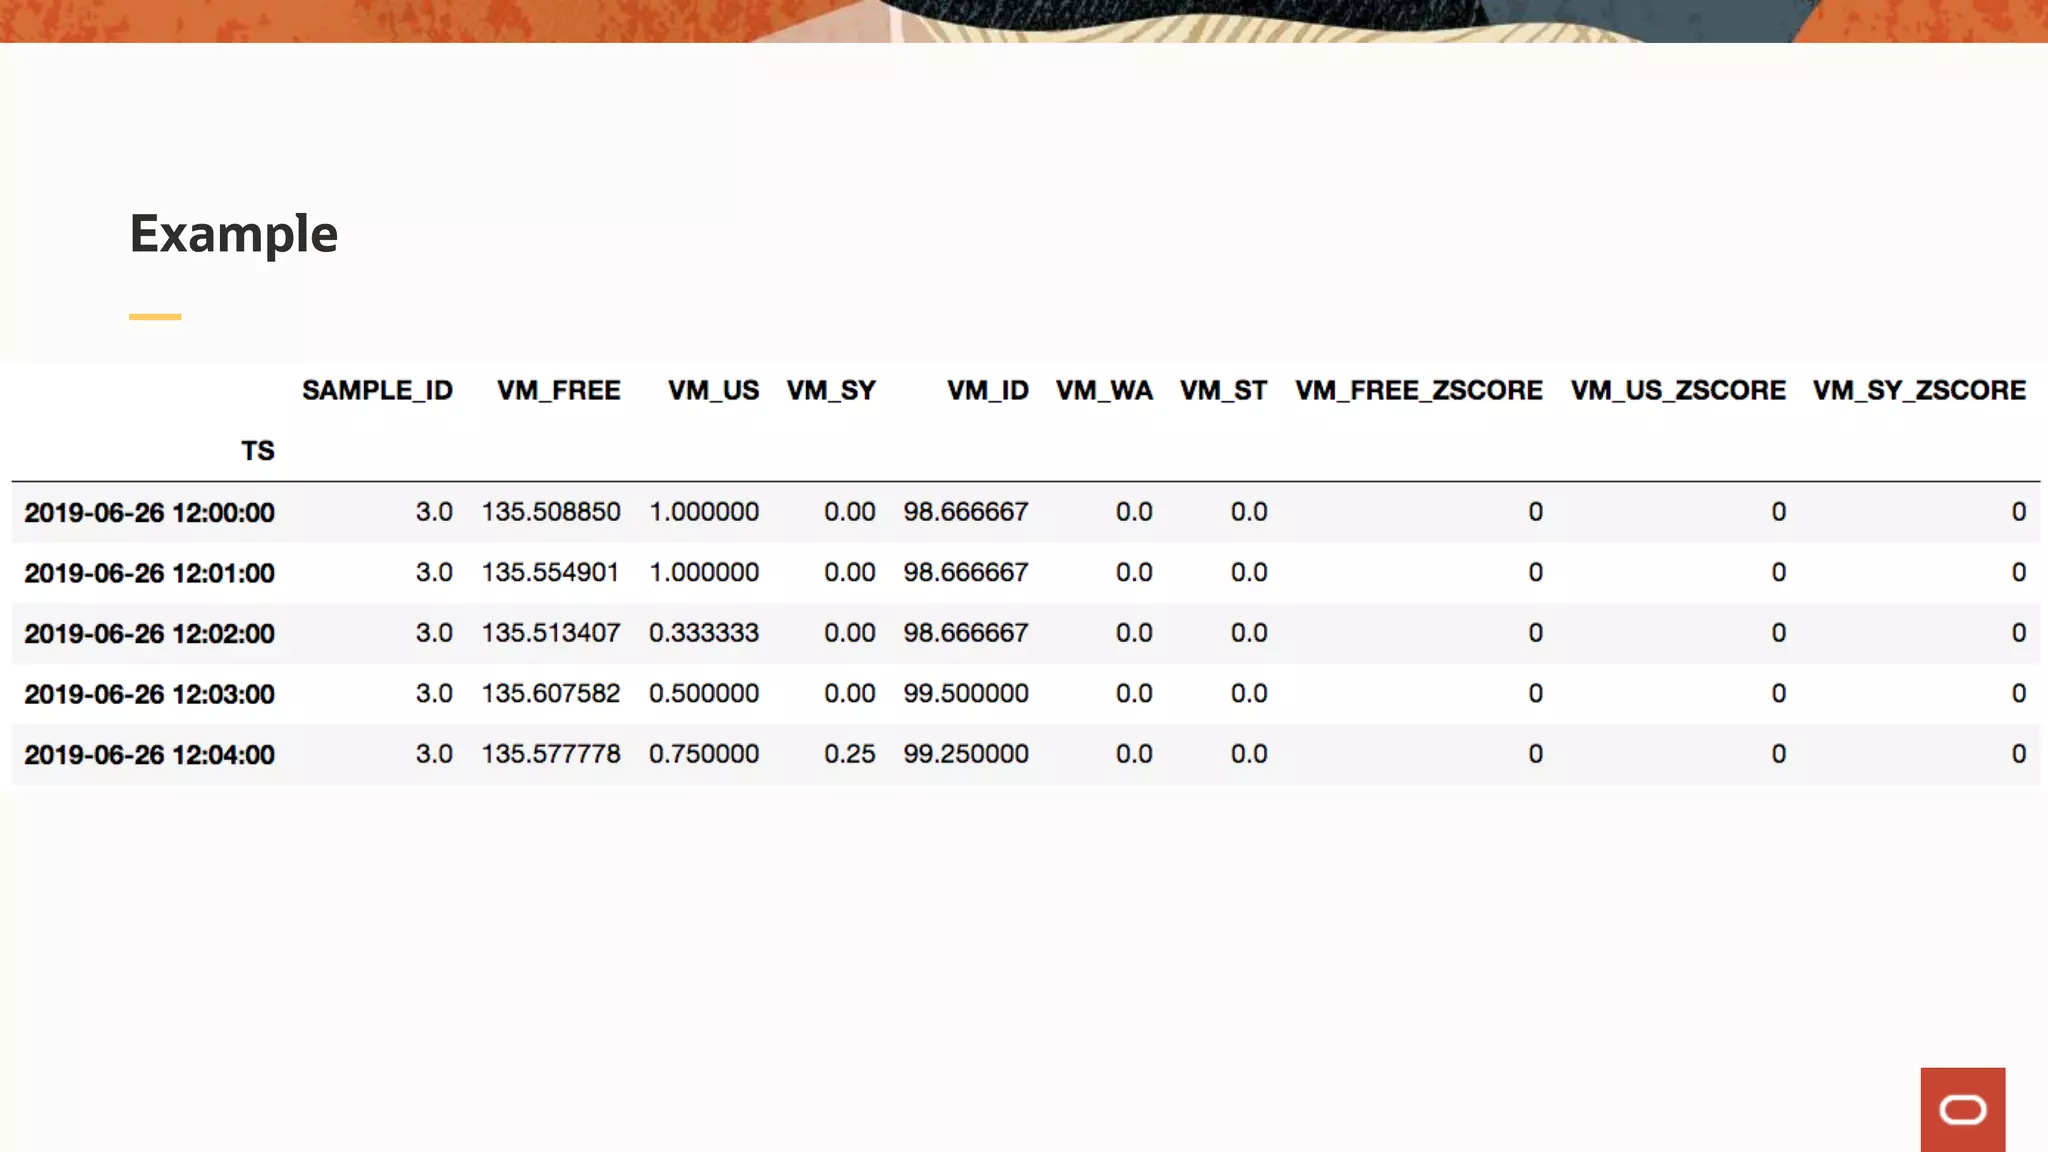Click the SAMPLE_ID column header
This screenshot has height=1152, width=2048.
(377, 390)
